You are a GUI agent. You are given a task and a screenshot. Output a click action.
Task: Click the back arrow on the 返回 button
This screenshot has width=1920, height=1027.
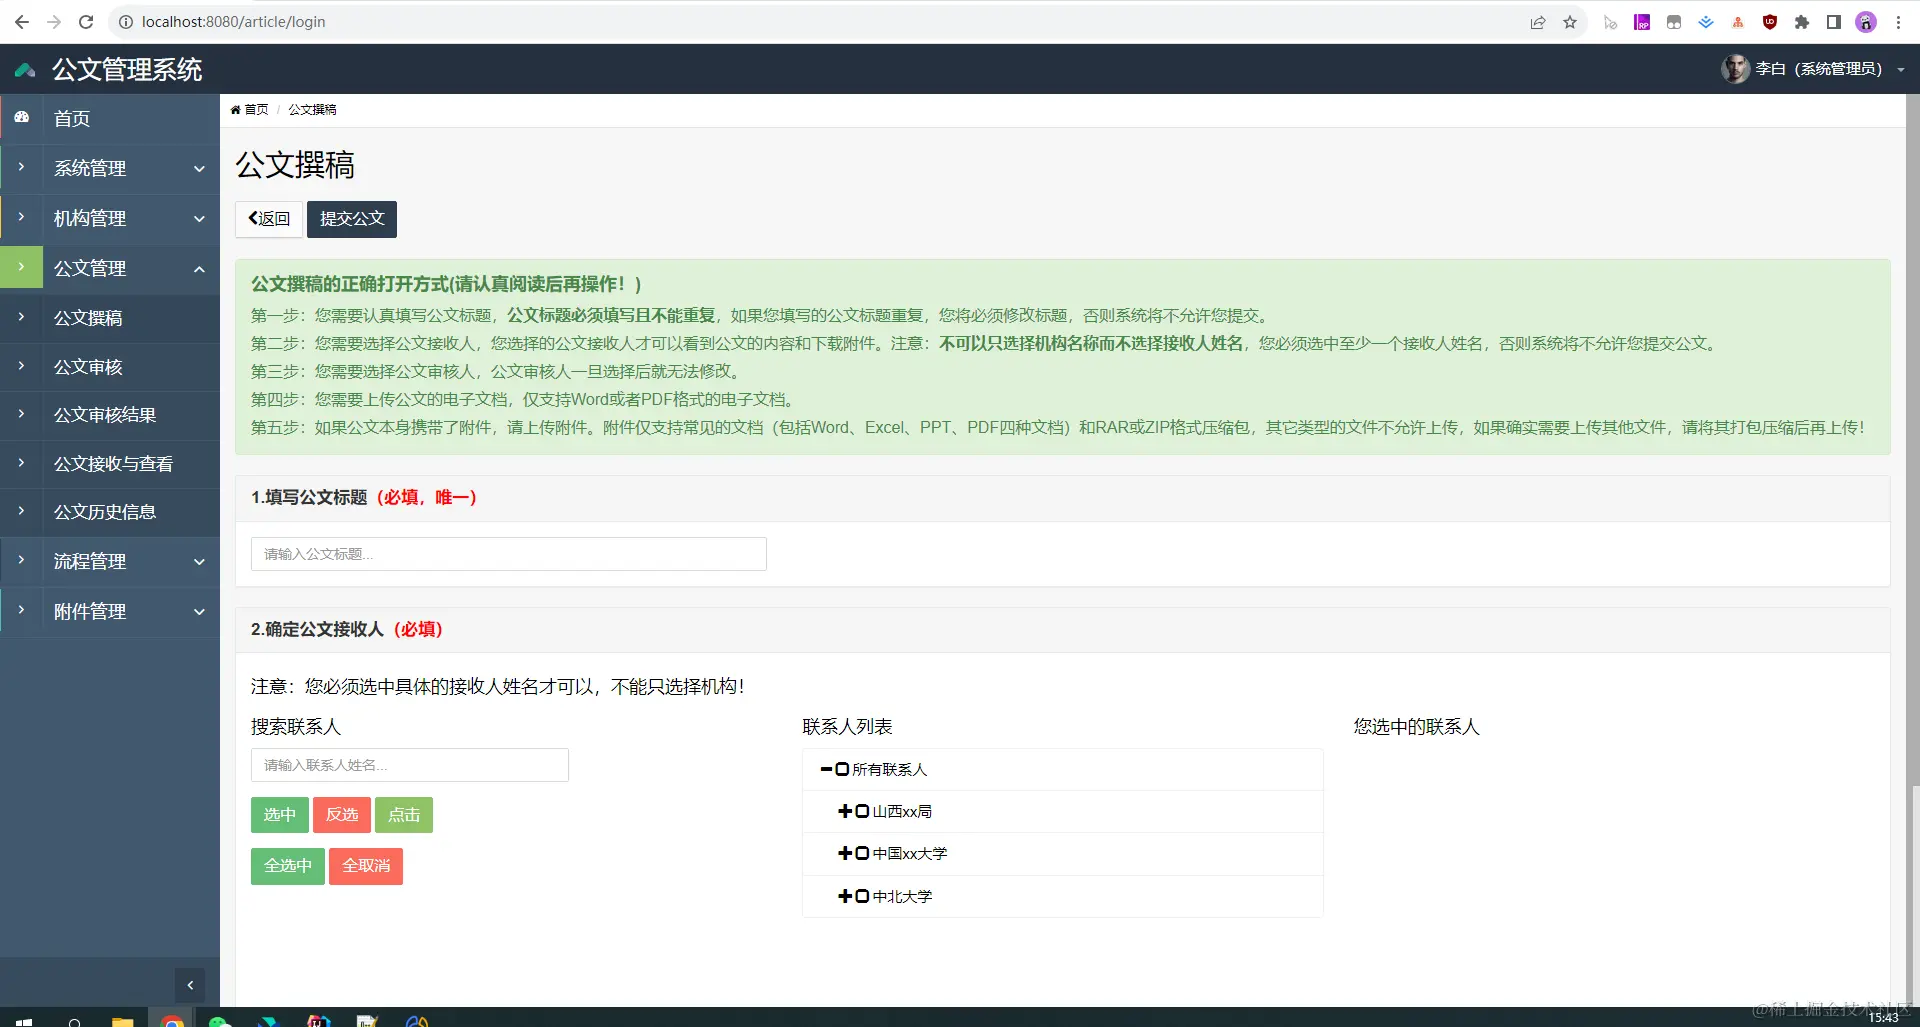[x=253, y=218]
